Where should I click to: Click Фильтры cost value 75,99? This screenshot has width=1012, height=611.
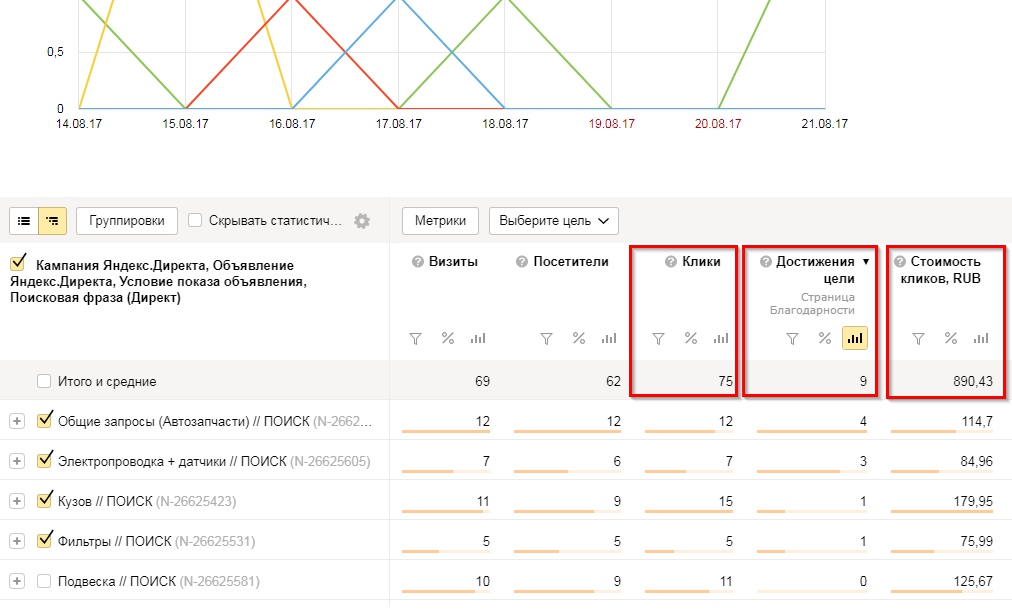tap(977, 541)
